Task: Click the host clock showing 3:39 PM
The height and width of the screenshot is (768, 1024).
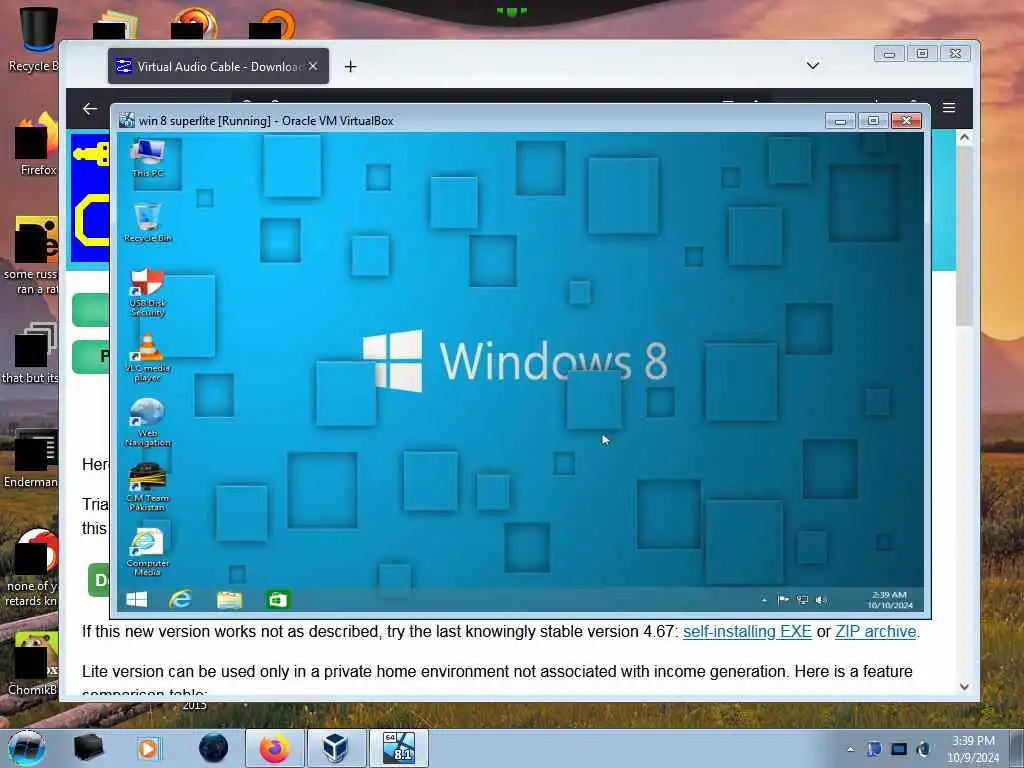Action: pyautogui.click(x=973, y=749)
